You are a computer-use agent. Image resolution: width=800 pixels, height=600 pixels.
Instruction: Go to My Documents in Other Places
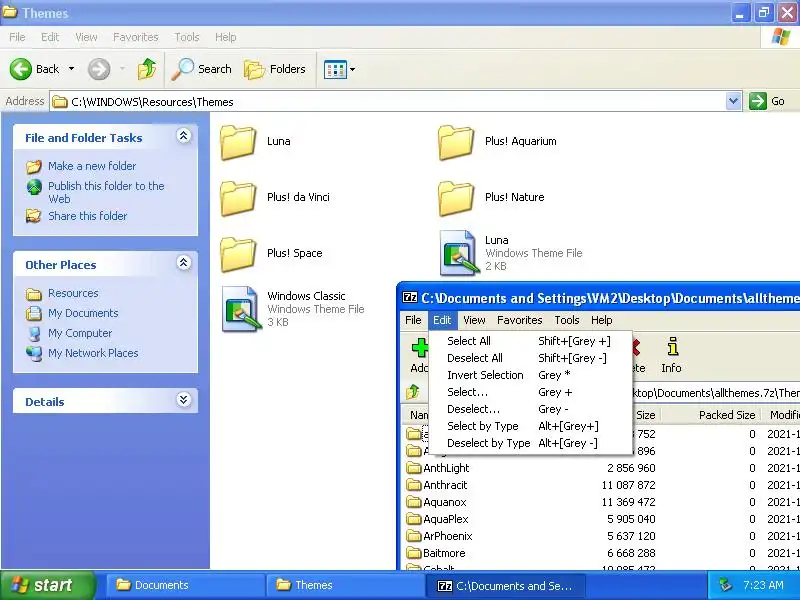pos(83,313)
